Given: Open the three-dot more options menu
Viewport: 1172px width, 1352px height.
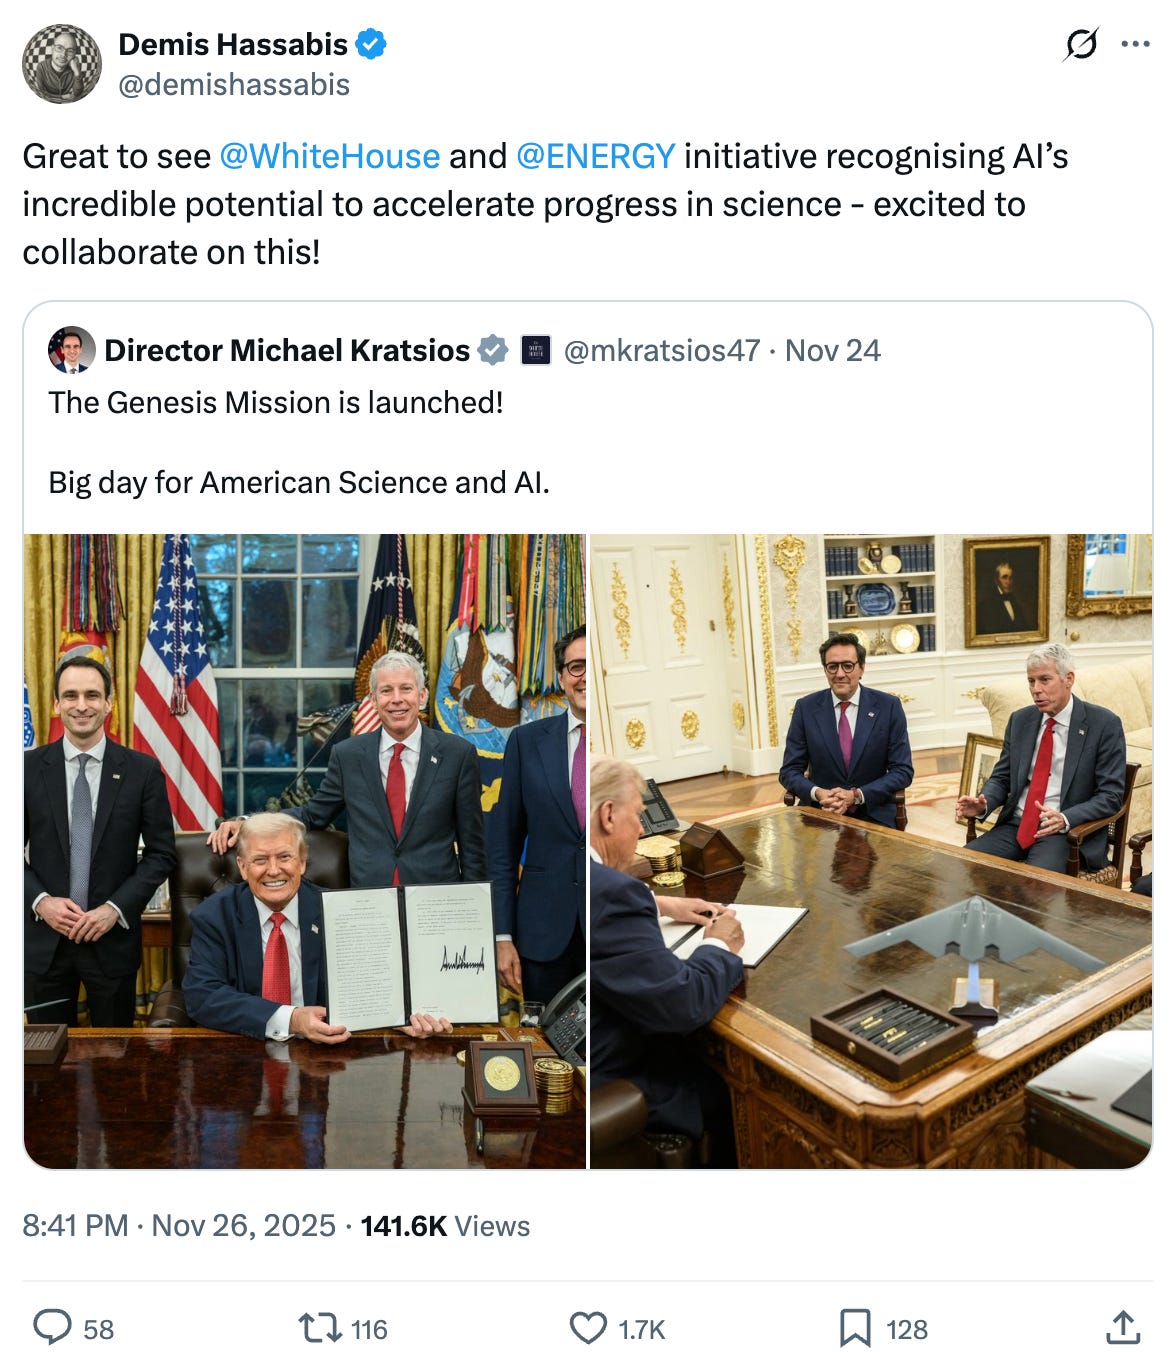Looking at the screenshot, I should coord(1135,44).
